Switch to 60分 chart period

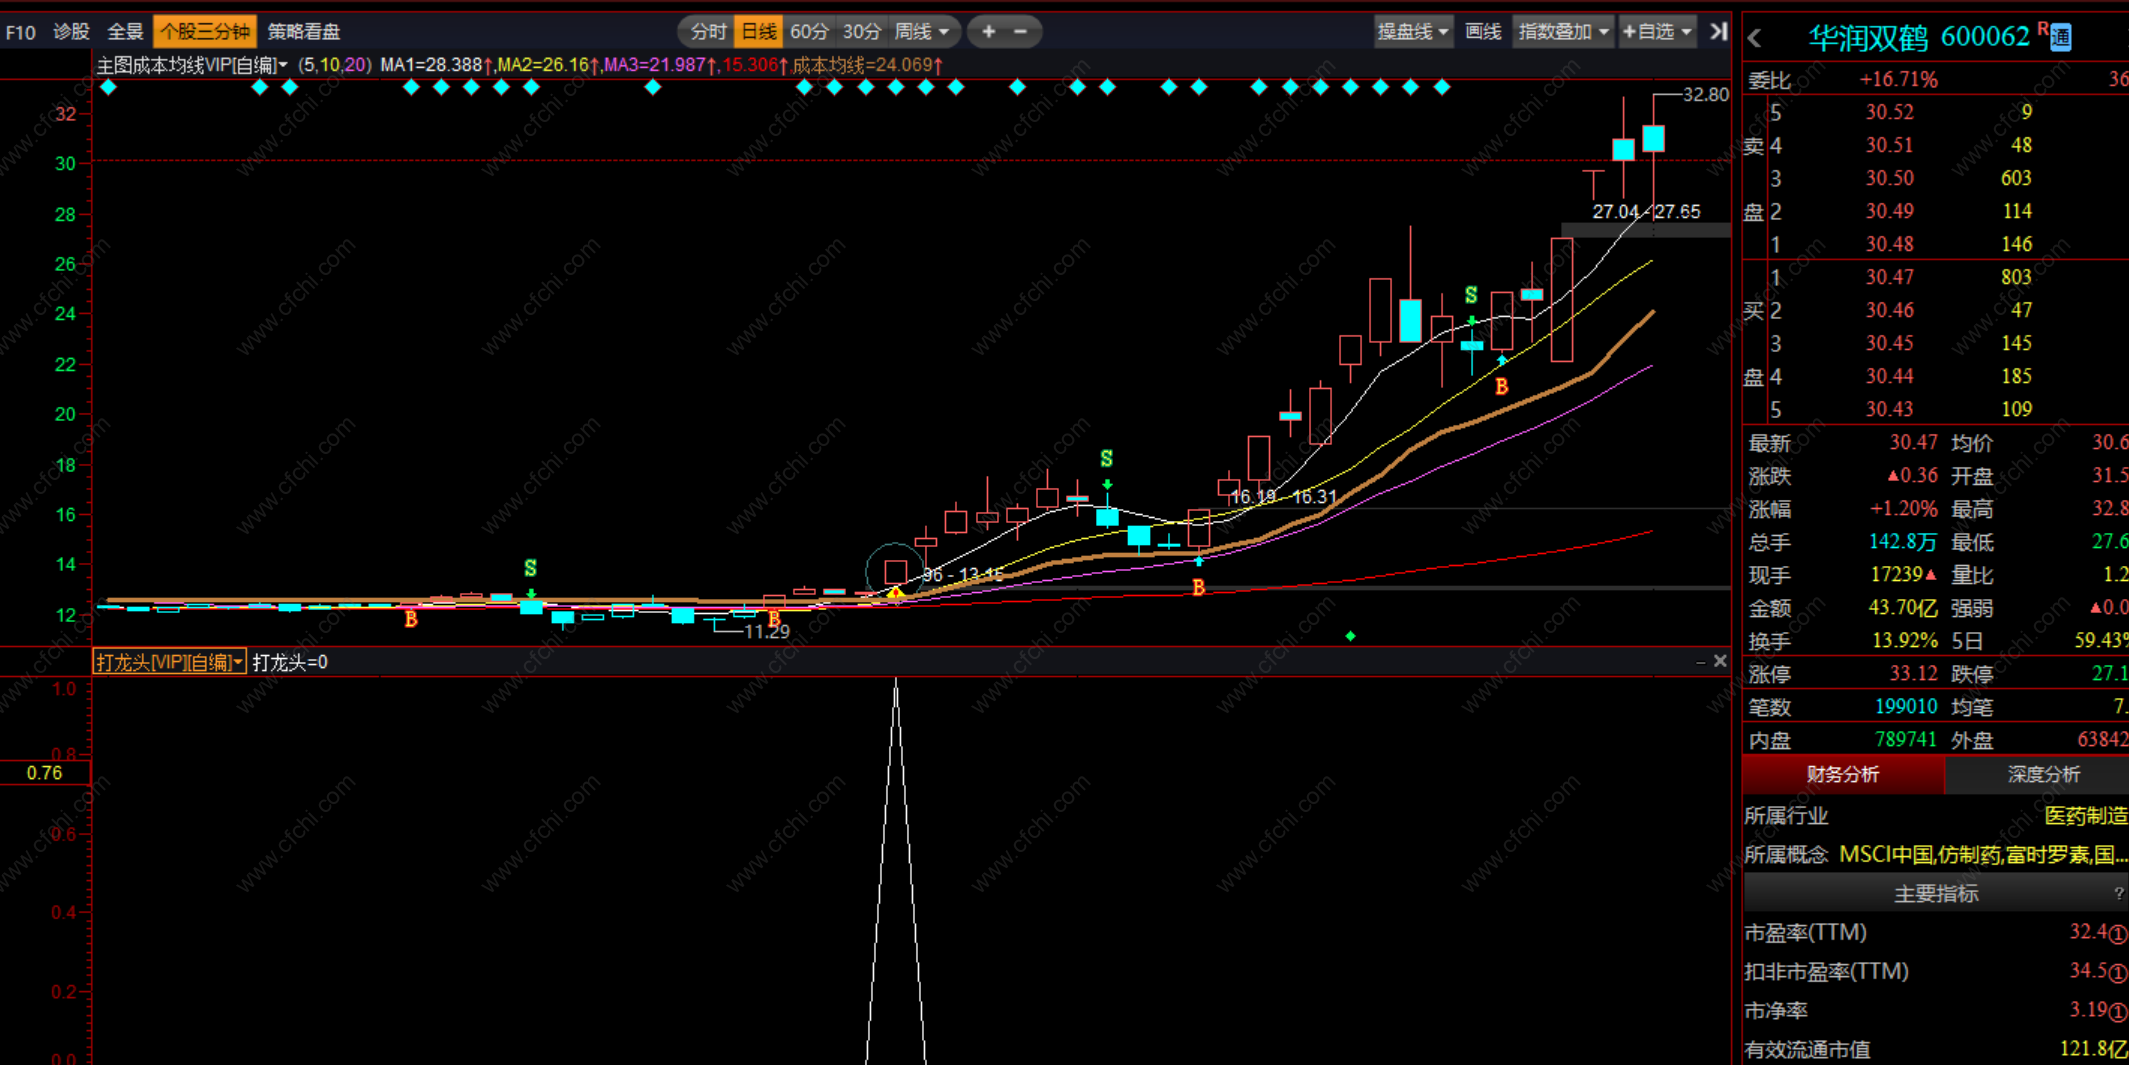809,32
